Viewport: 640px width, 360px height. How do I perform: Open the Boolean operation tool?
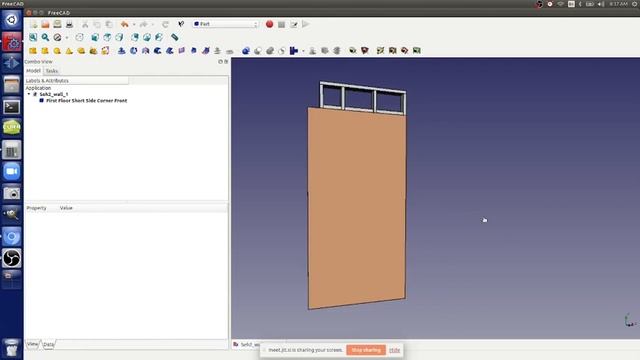[x=246, y=51]
